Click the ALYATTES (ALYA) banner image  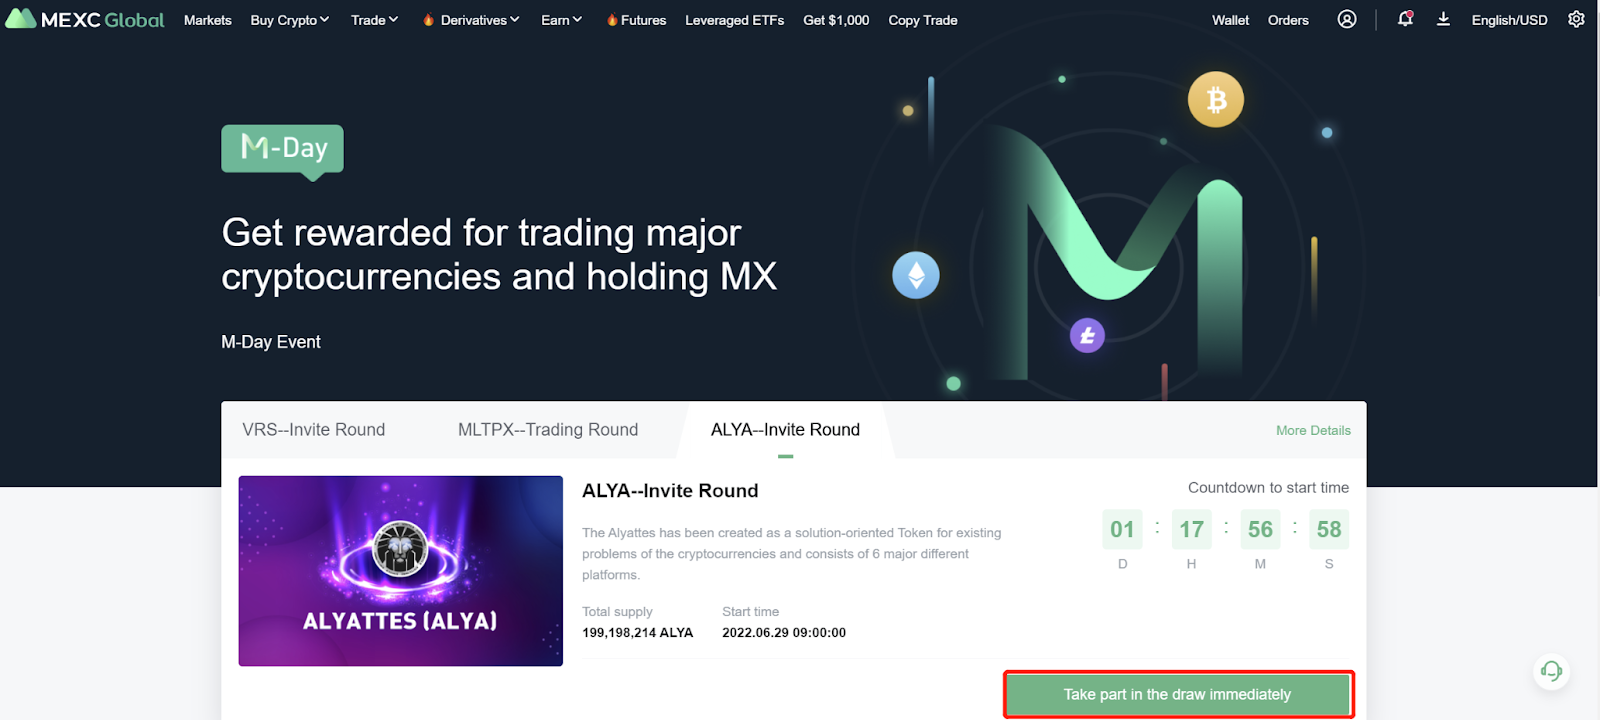[x=400, y=571]
